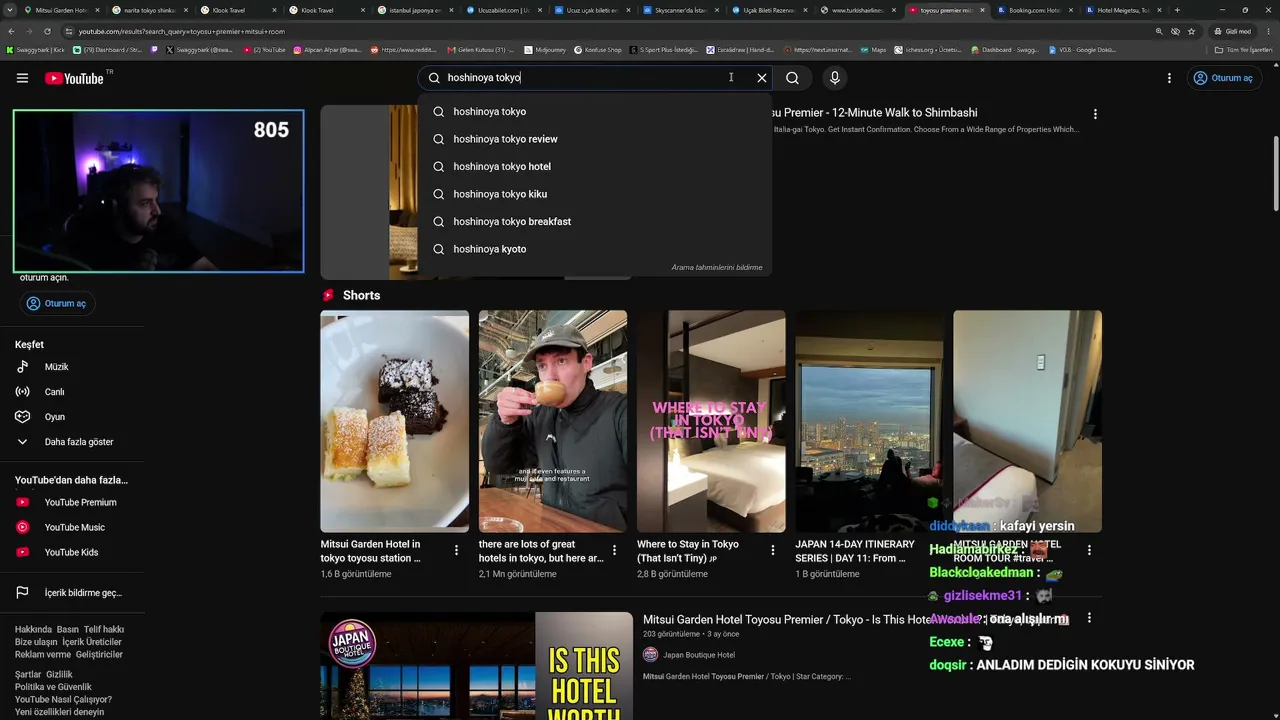1280x720 pixels.
Task: Expand 'Daha fazla göster' in sidebar
Action: 72,442
